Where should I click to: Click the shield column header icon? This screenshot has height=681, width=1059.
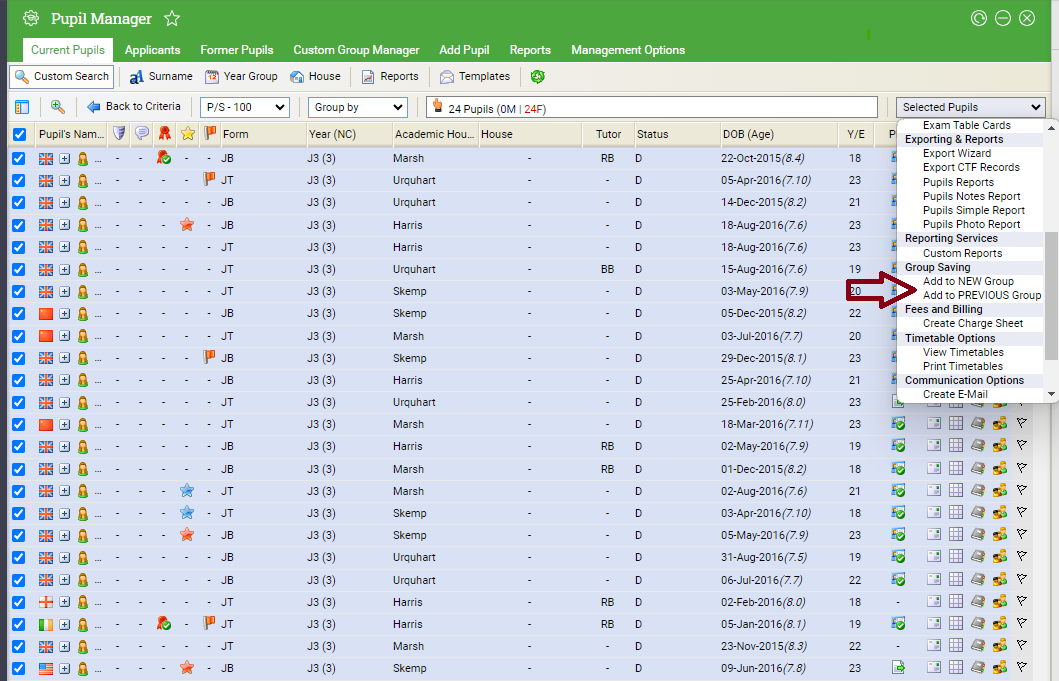119,133
